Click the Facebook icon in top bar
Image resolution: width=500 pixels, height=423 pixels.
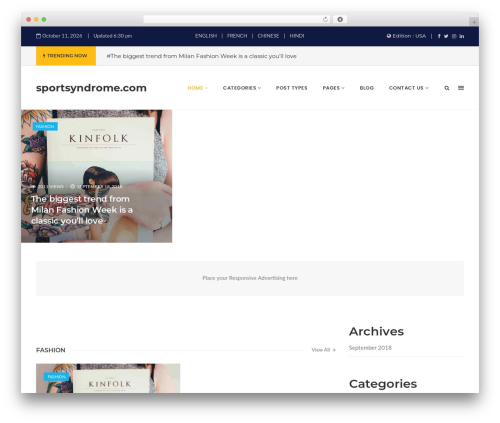(x=439, y=36)
